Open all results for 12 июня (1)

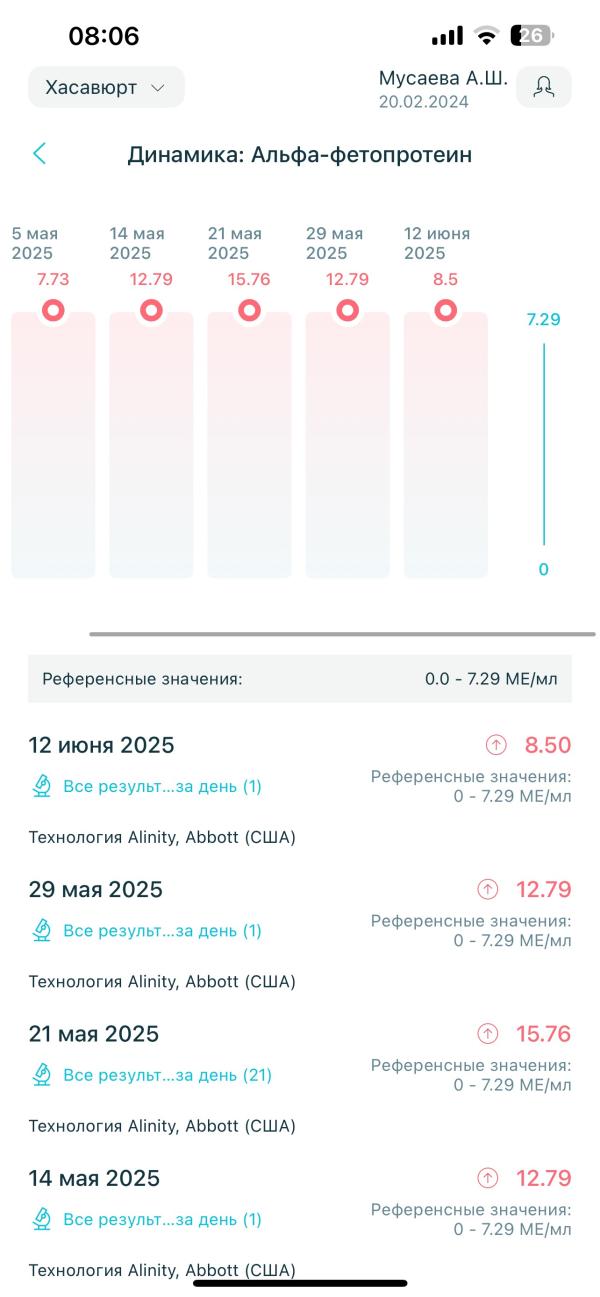(x=162, y=786)
